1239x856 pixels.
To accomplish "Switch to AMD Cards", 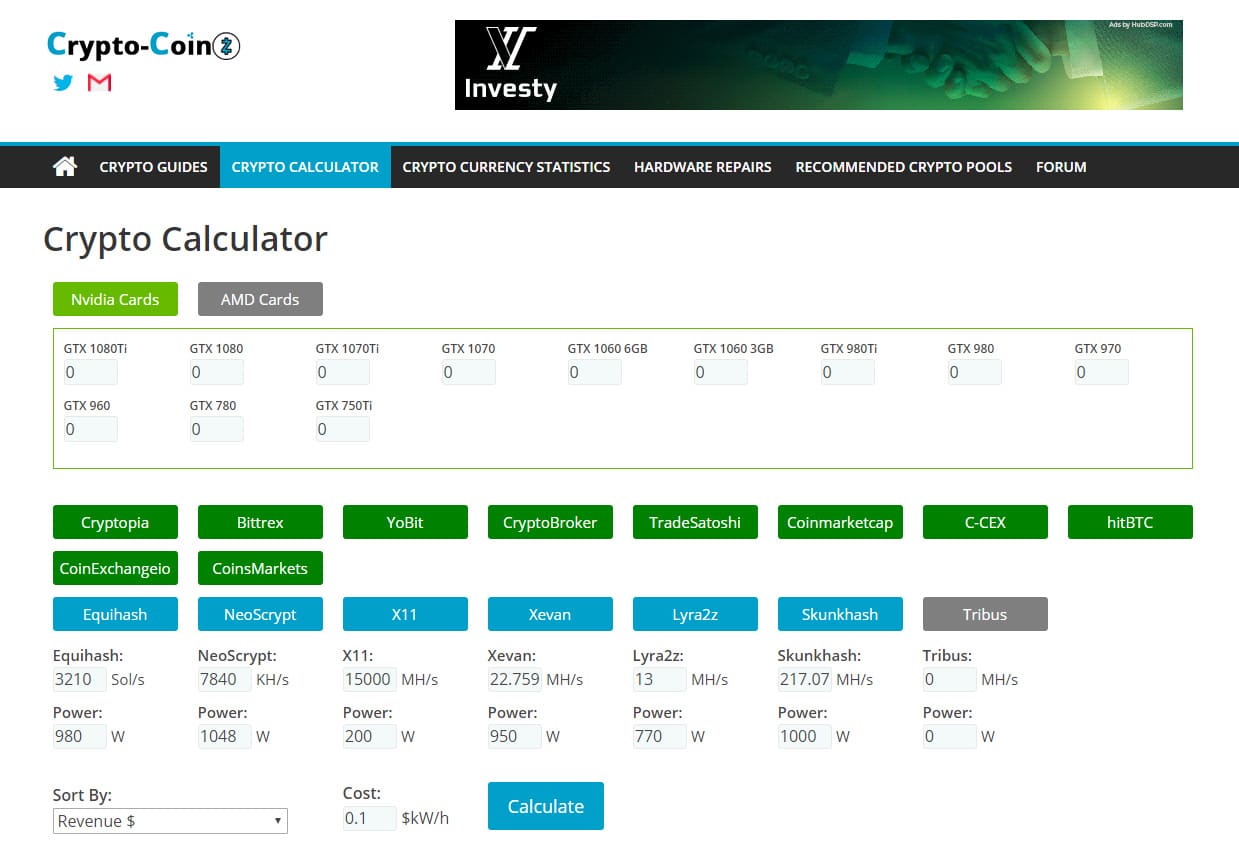I will (260, 298).
